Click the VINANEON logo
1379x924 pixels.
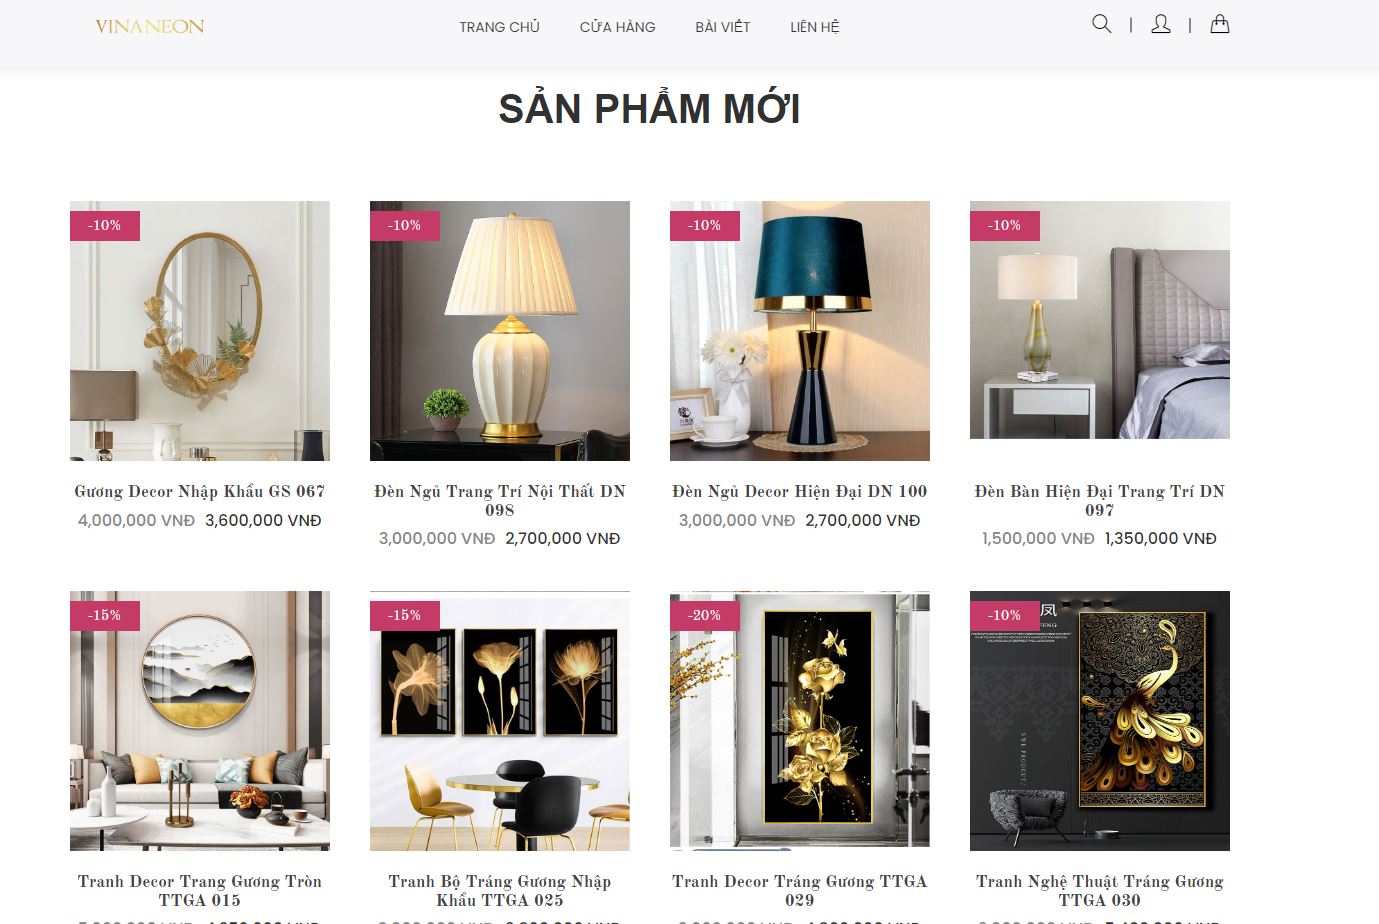point(150,27)
